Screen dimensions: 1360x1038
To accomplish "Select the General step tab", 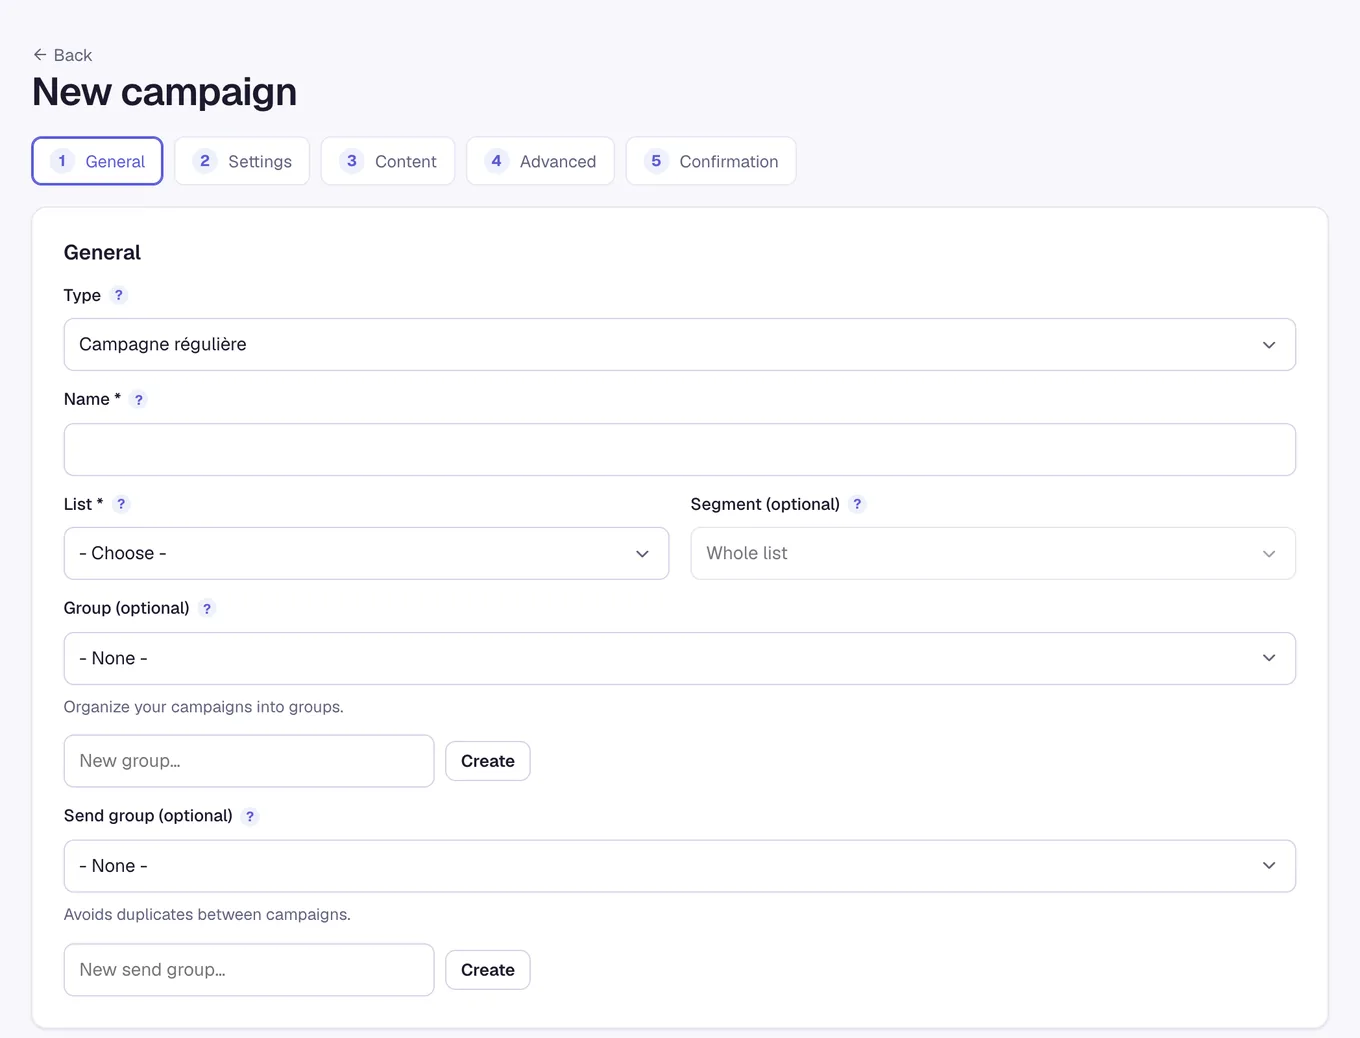I will pyautogui.click(x=97, y=161).
